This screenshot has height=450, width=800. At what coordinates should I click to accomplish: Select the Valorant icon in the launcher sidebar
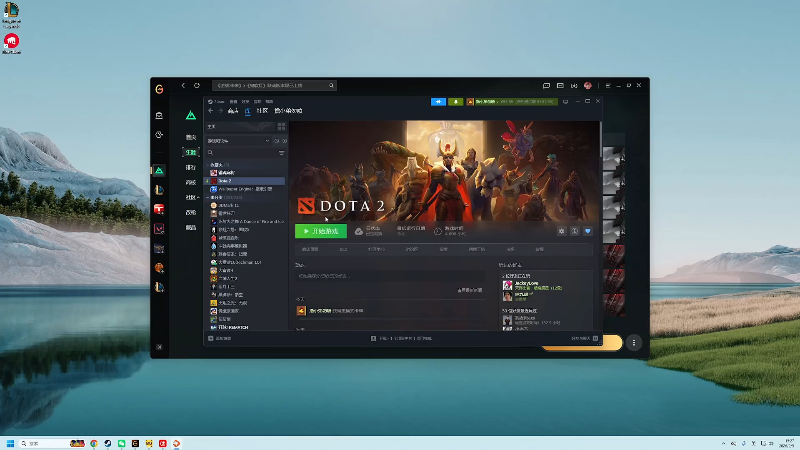click(x=159, y=229)
